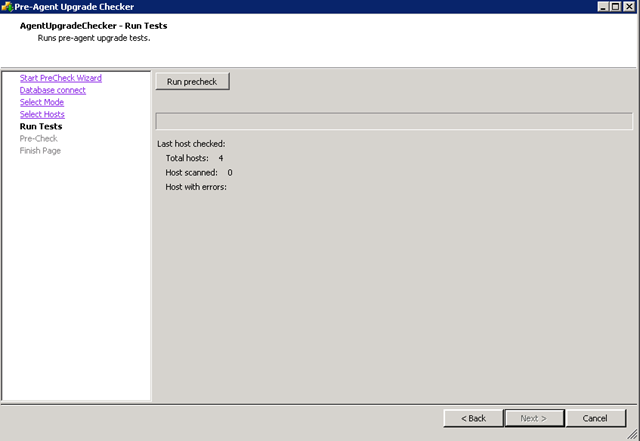Minimize the Pre-Agent Upgrade Checker window
This screenshot has width=640, height=441.
click(603, 7)
